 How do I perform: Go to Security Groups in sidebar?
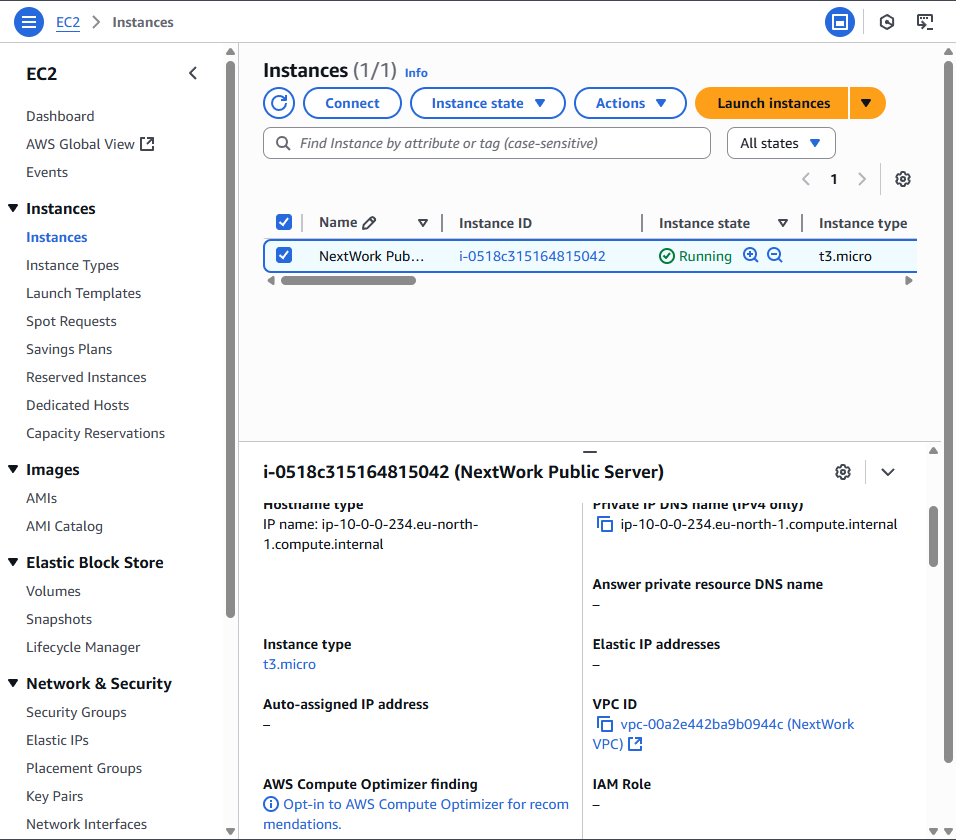tap(76, 712)
